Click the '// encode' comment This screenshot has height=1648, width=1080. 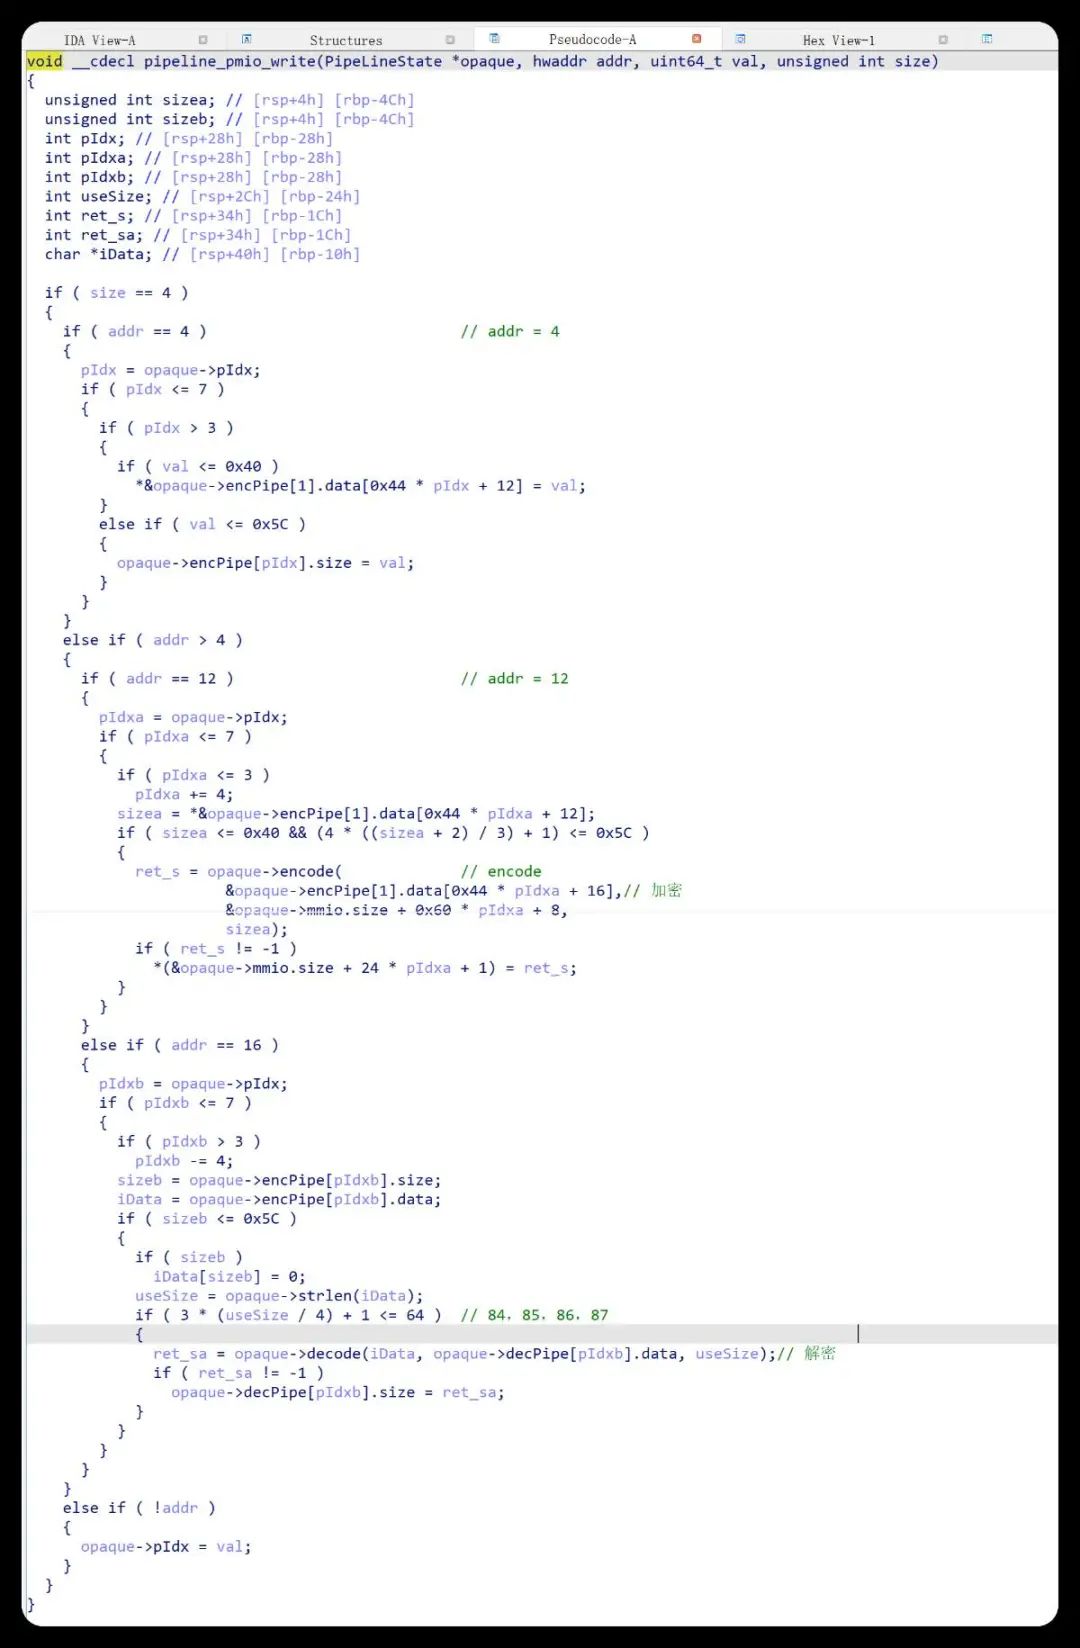coord(501,871)
